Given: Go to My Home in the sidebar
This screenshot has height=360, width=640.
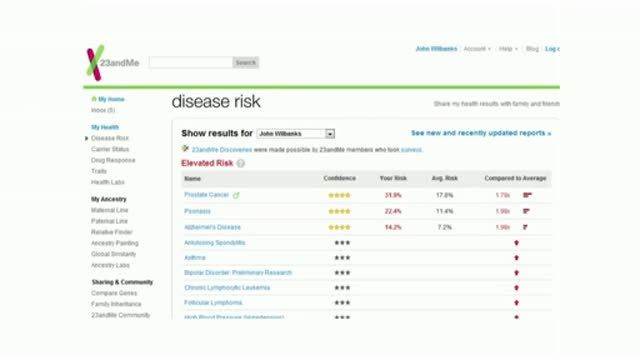Looking at the screenshot, I should click(111, 99).
